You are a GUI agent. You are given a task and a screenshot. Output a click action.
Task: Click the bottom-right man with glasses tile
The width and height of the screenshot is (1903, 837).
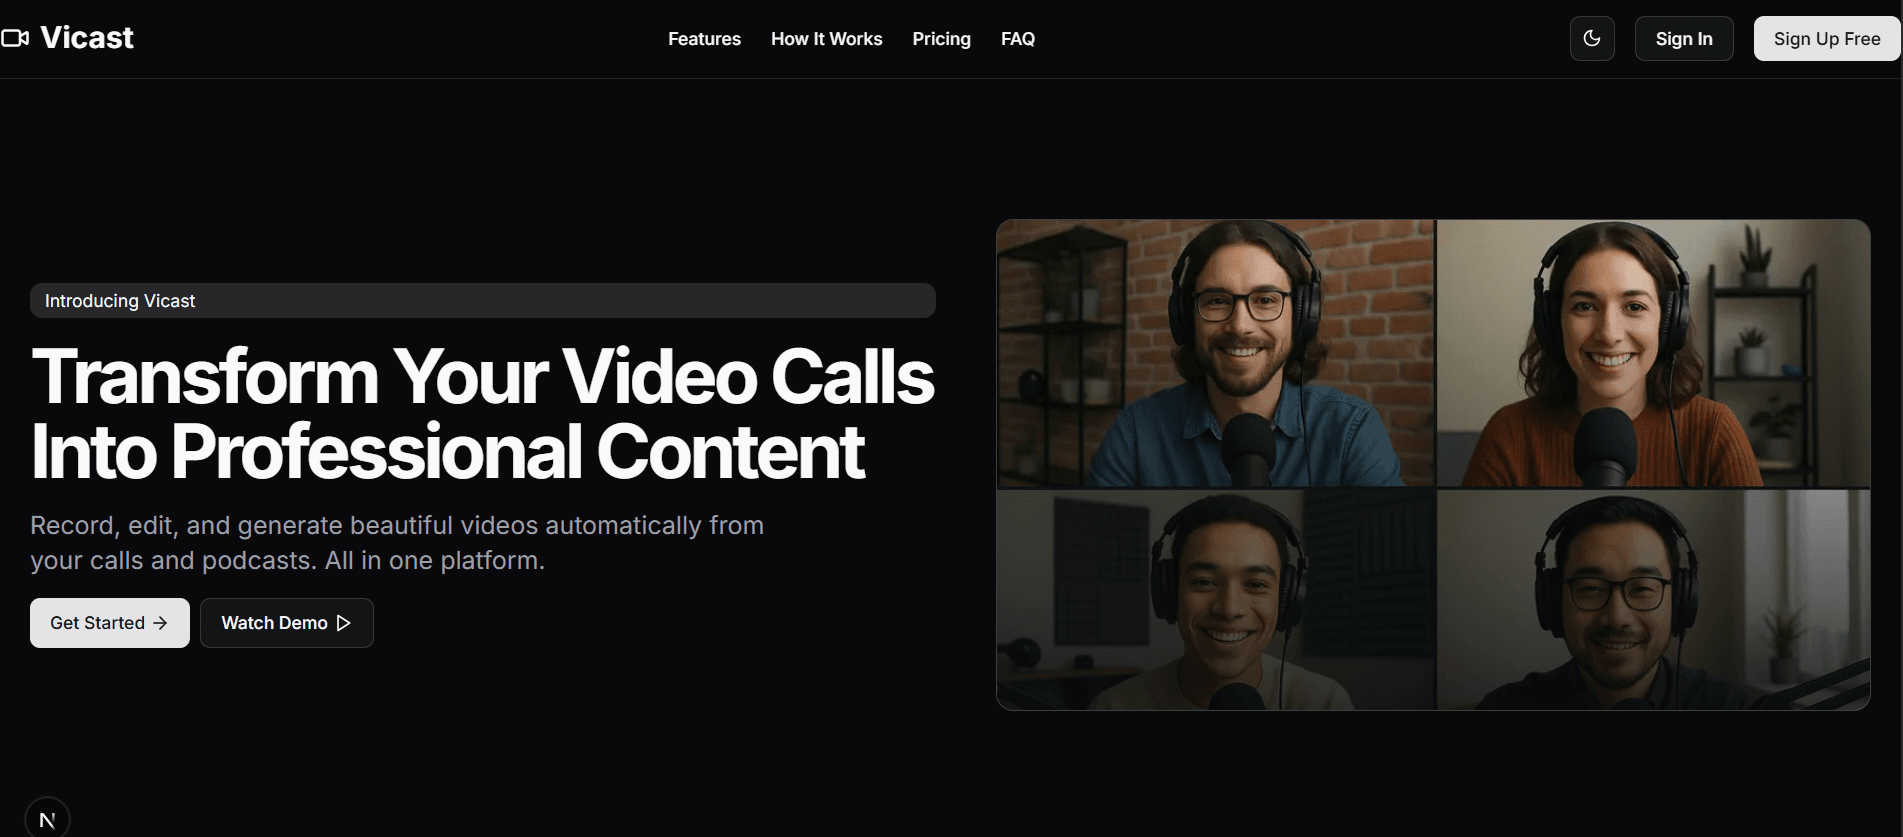1652,599
